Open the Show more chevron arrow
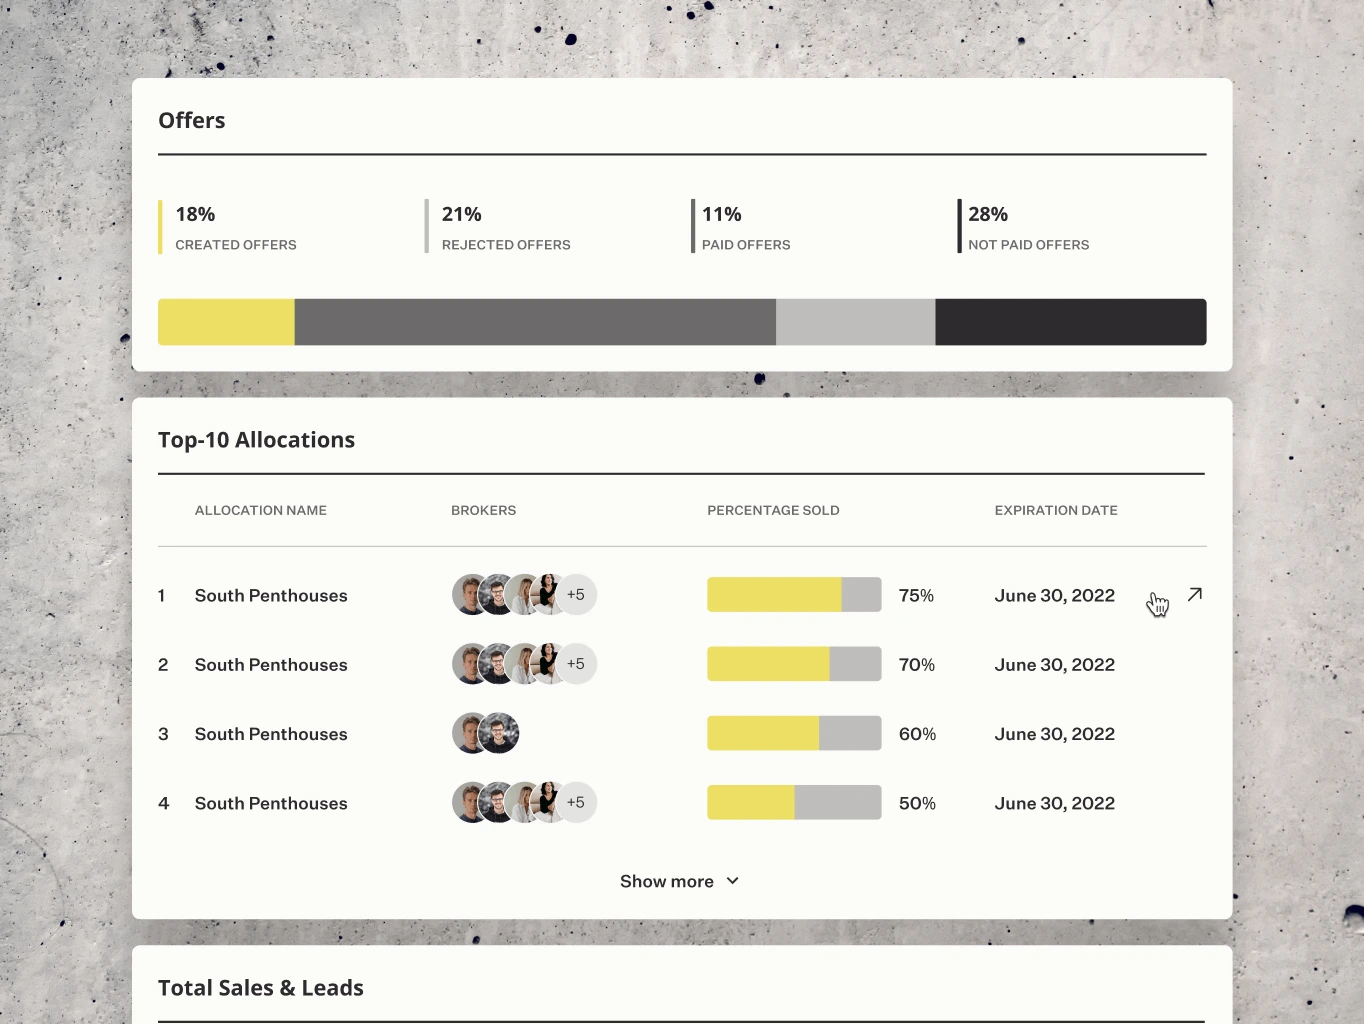Screen dimensions: 1364x1024 click(x=731, y=881)
